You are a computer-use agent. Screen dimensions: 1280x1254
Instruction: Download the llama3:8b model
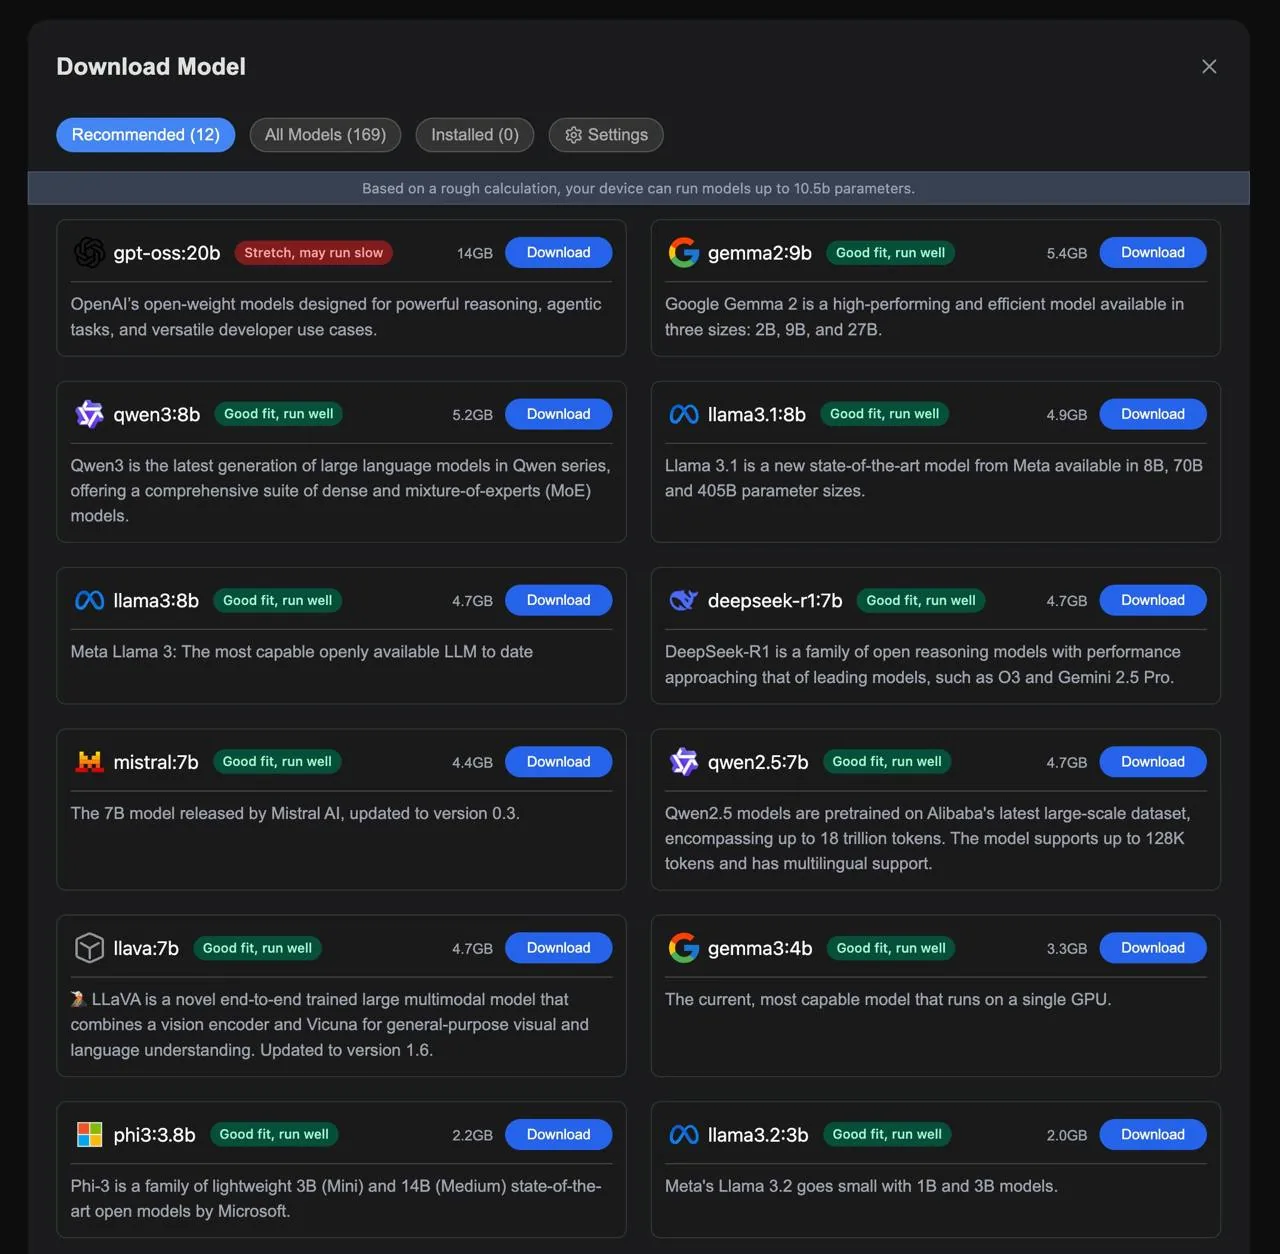coord(559,600)
